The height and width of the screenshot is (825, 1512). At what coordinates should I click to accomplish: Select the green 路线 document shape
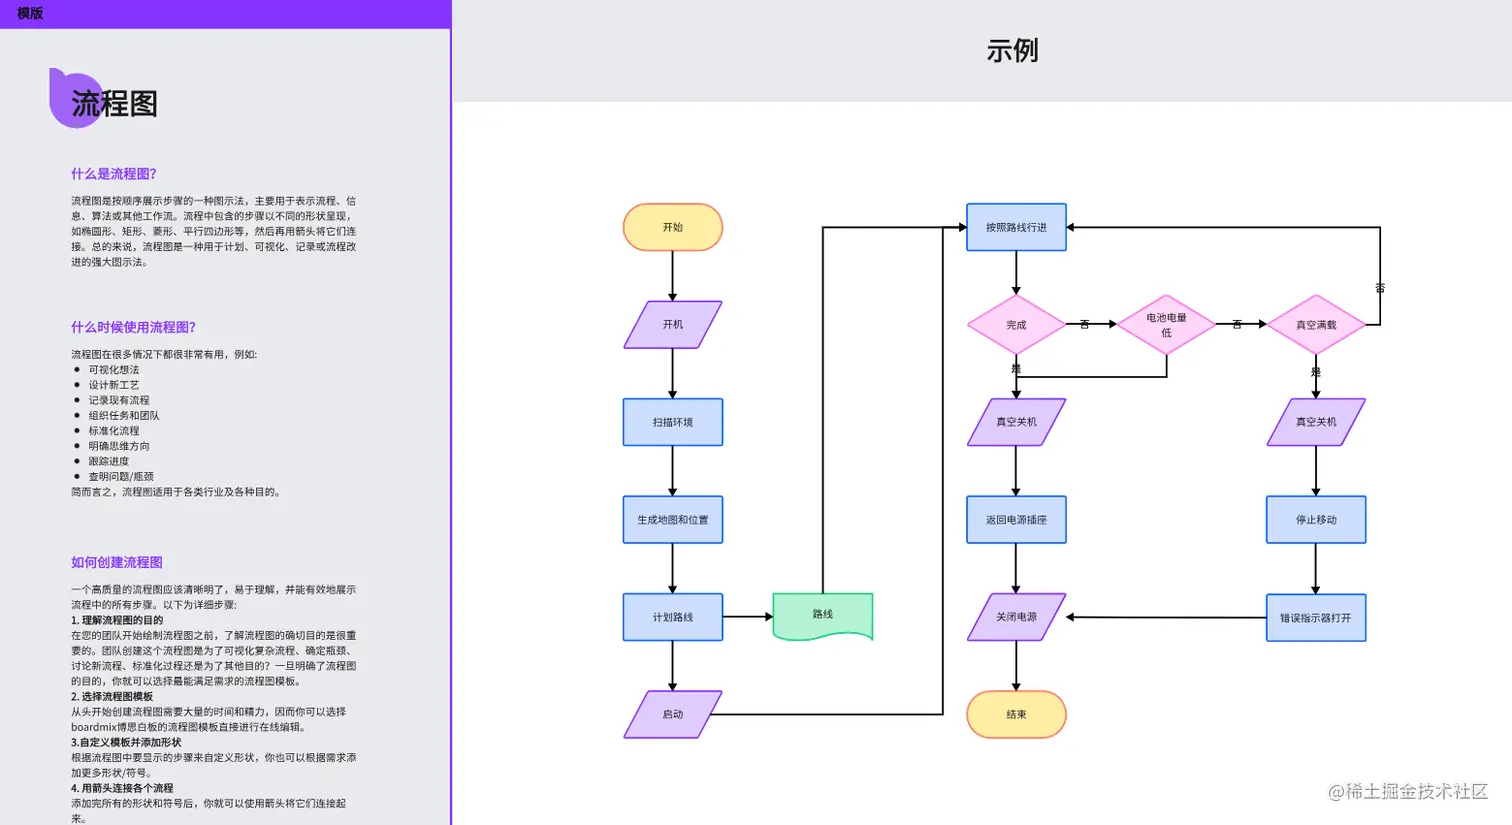(822, 616)
